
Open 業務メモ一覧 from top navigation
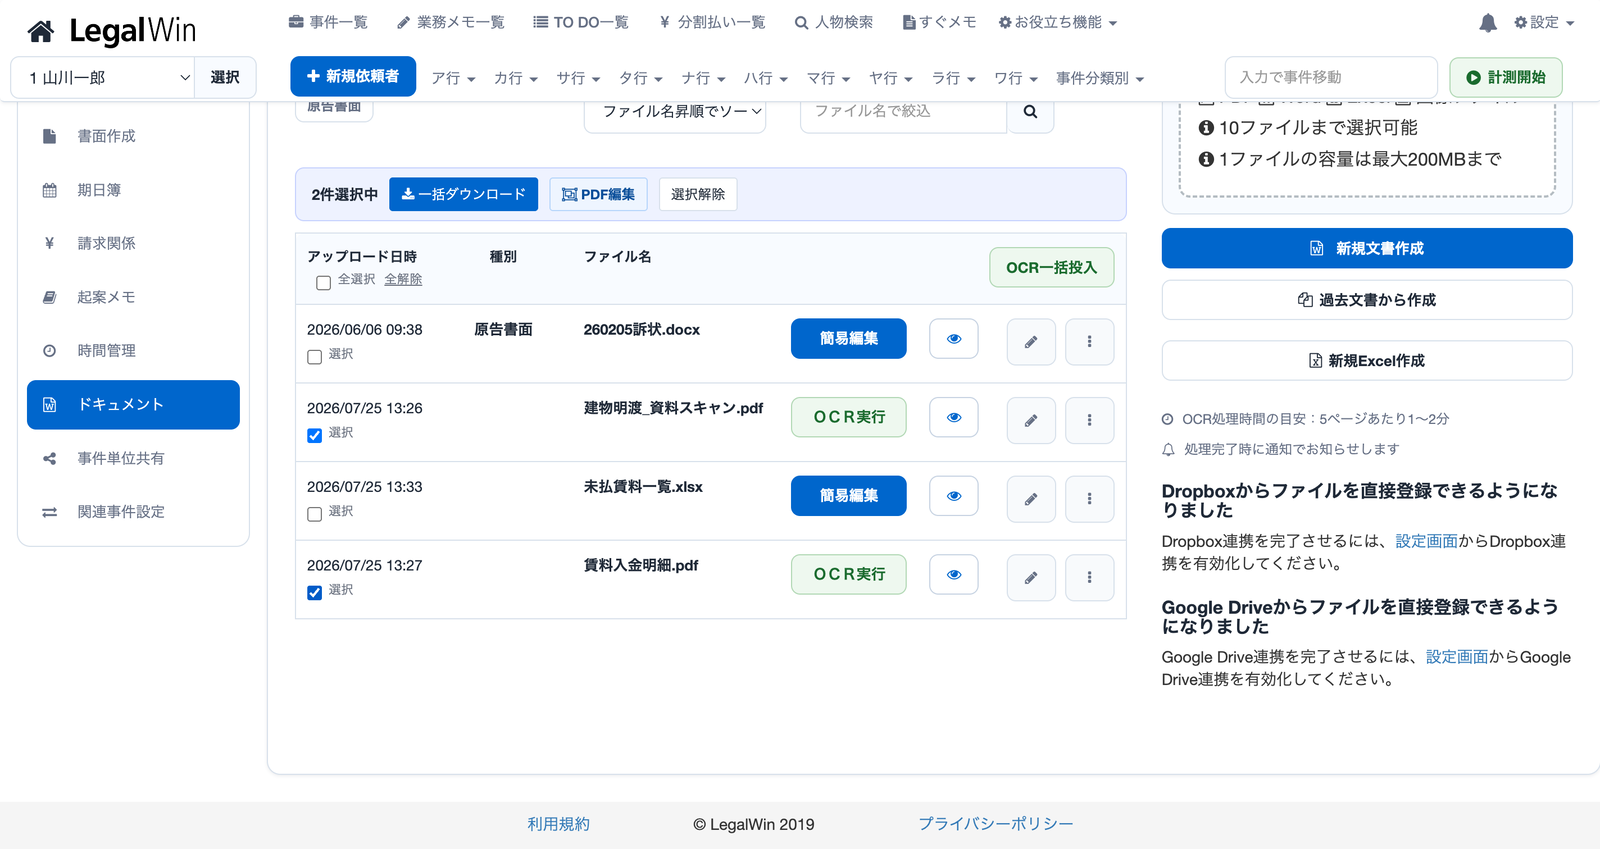(x=451, y=22)
